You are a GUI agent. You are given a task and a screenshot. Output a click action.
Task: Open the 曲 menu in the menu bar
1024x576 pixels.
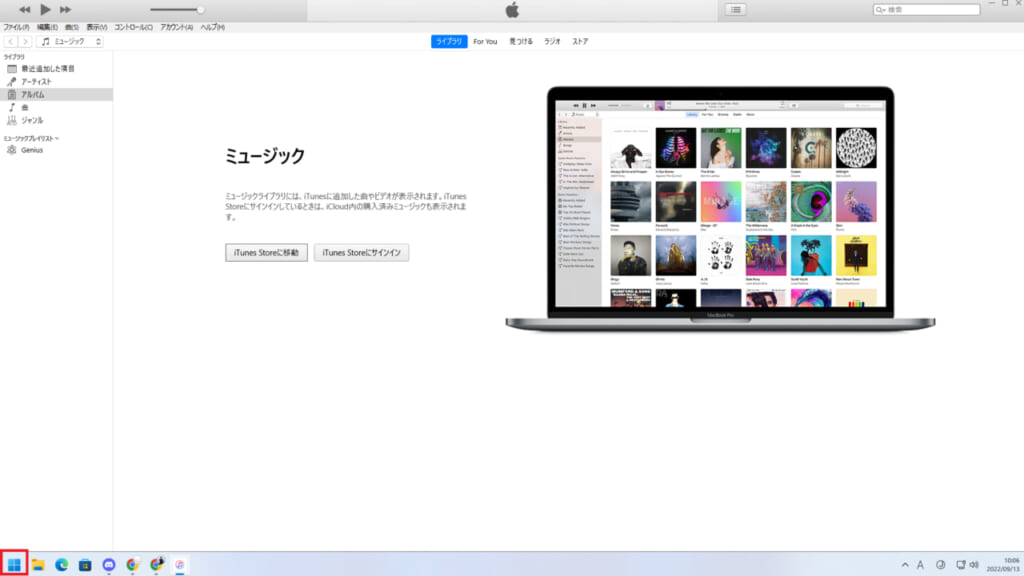(72, 27)
